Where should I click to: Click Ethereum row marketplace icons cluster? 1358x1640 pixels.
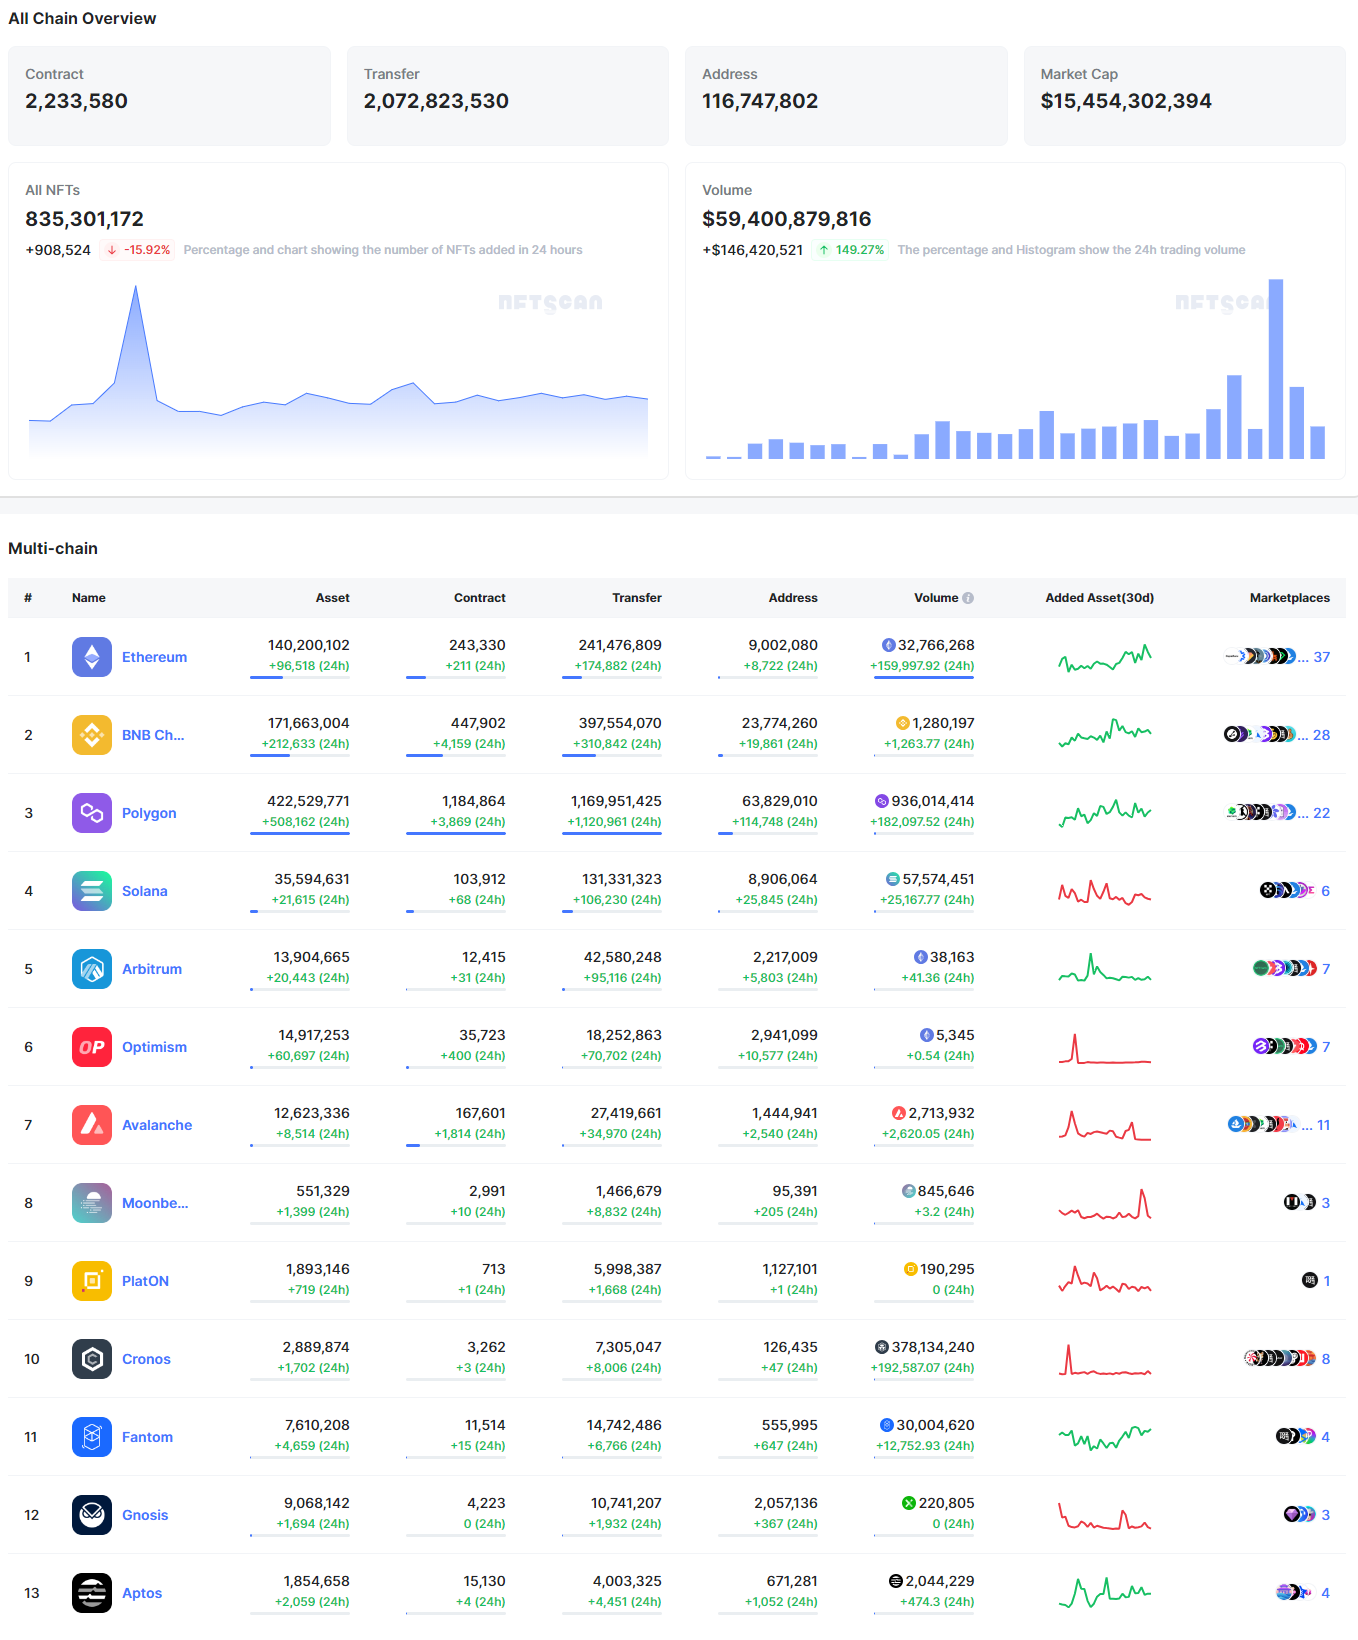[x=1260, y=657]
